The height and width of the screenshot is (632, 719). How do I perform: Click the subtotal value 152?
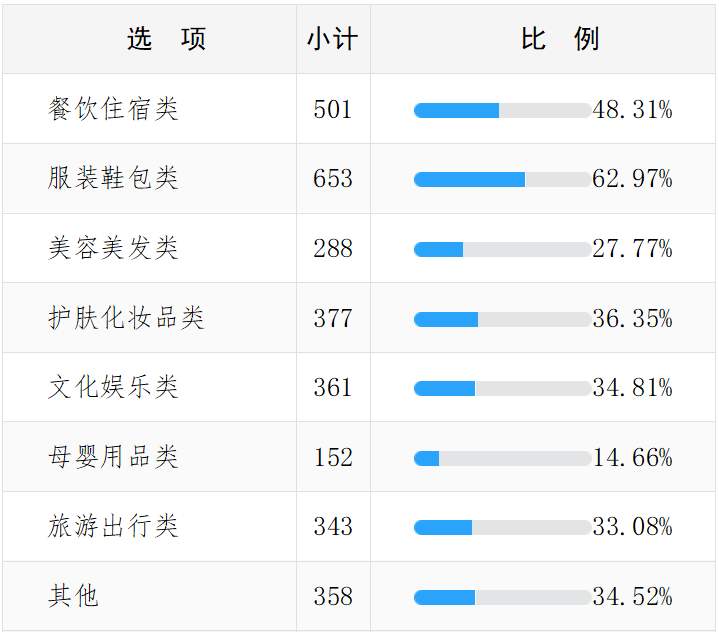tap(333, 457)
